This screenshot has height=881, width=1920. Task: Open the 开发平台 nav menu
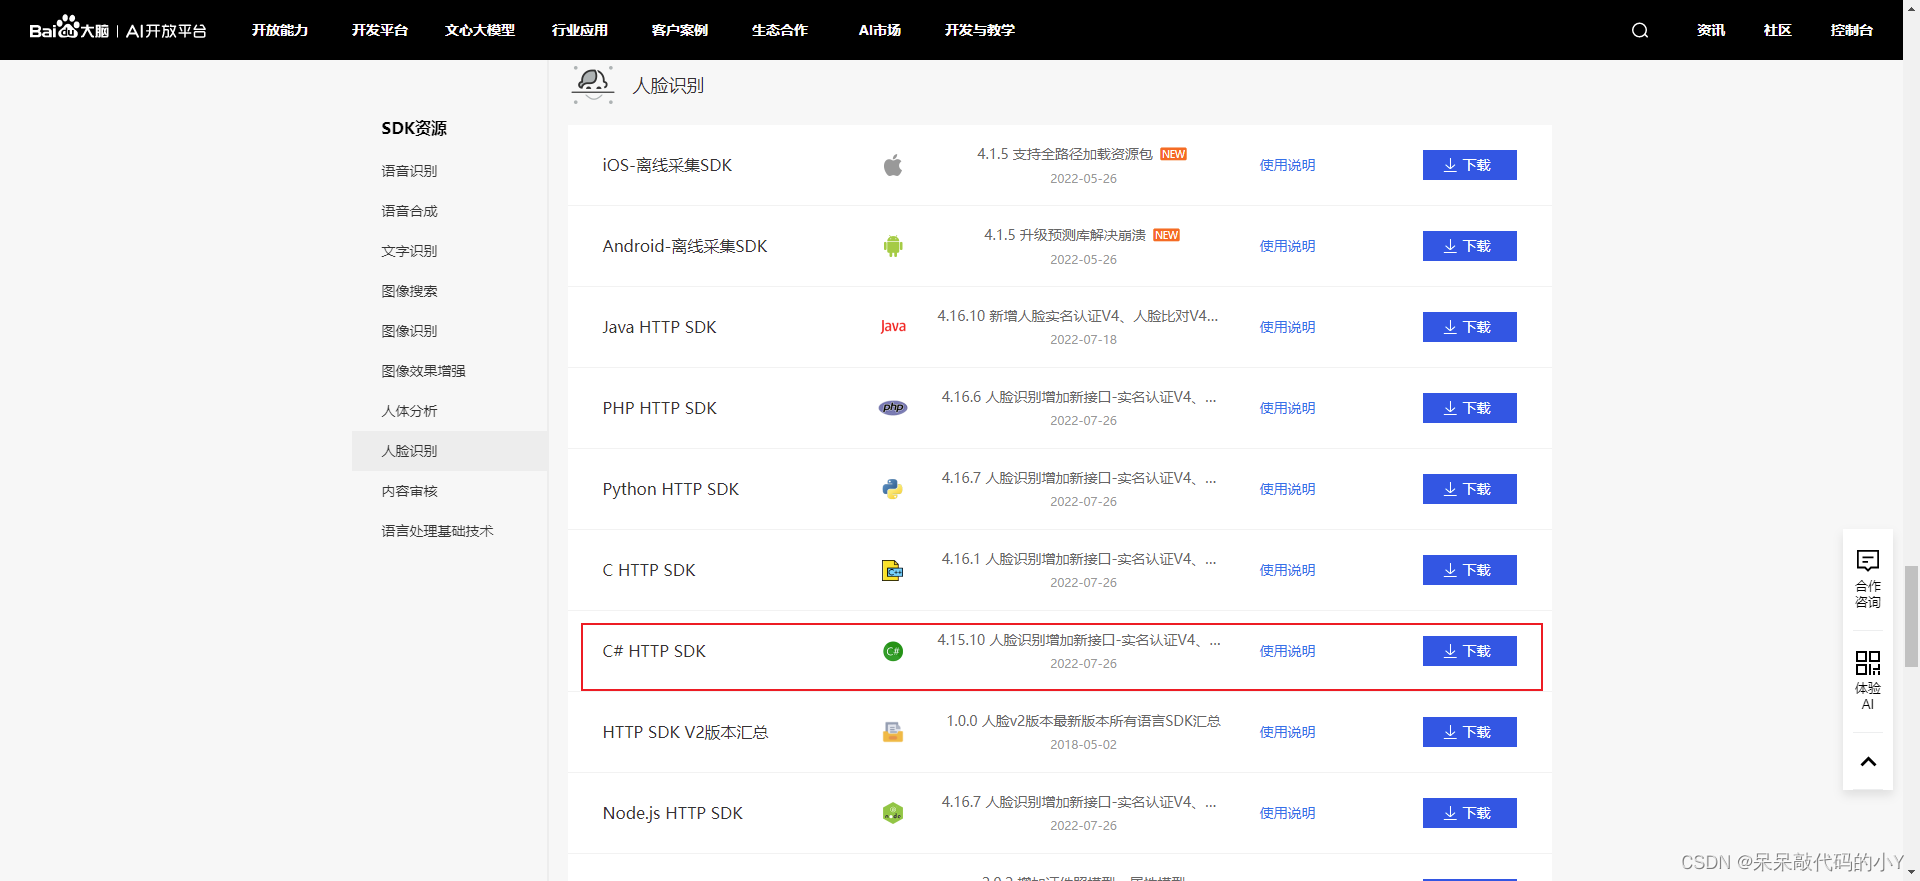(x=380, y=30)
